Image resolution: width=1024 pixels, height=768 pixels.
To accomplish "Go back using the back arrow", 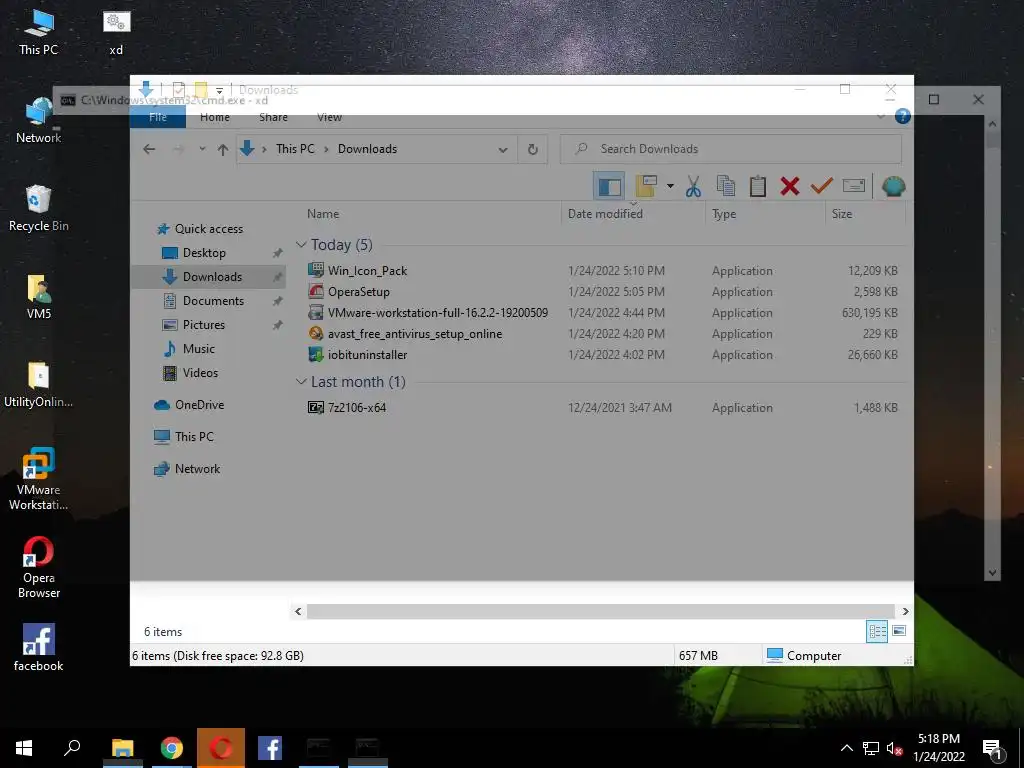I will pos(149,150).
